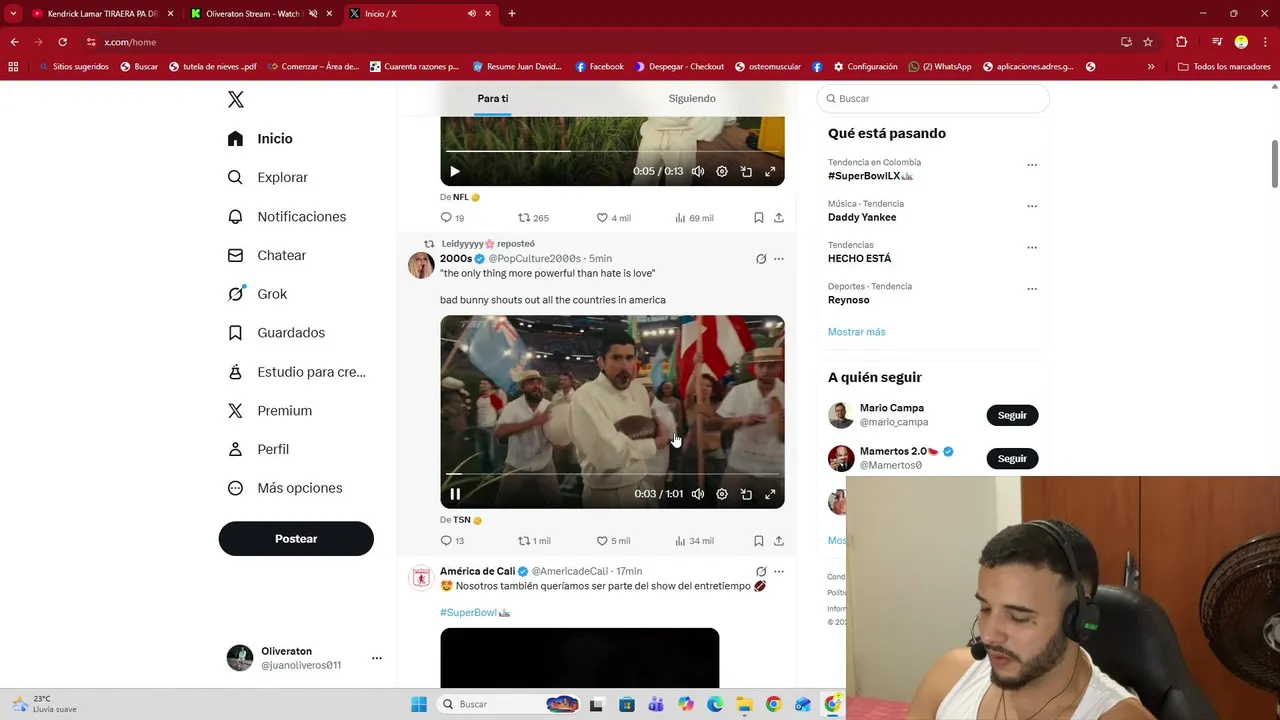Image resolution: width=1280 pixels, height=720 pixels.
Task: Click Mostrar más under trends
Action: (x=856, y=332)
